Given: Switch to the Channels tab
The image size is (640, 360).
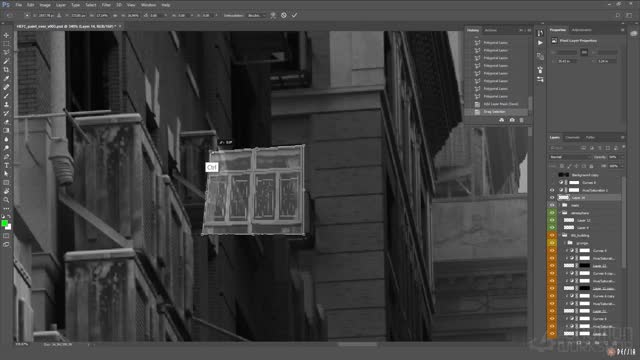Looking at the screenshot, I should [572, 138].
